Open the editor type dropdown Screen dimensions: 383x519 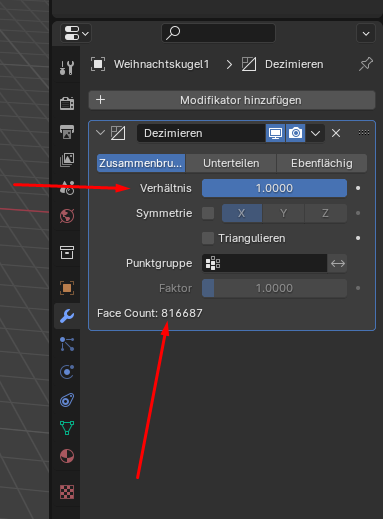76,33
